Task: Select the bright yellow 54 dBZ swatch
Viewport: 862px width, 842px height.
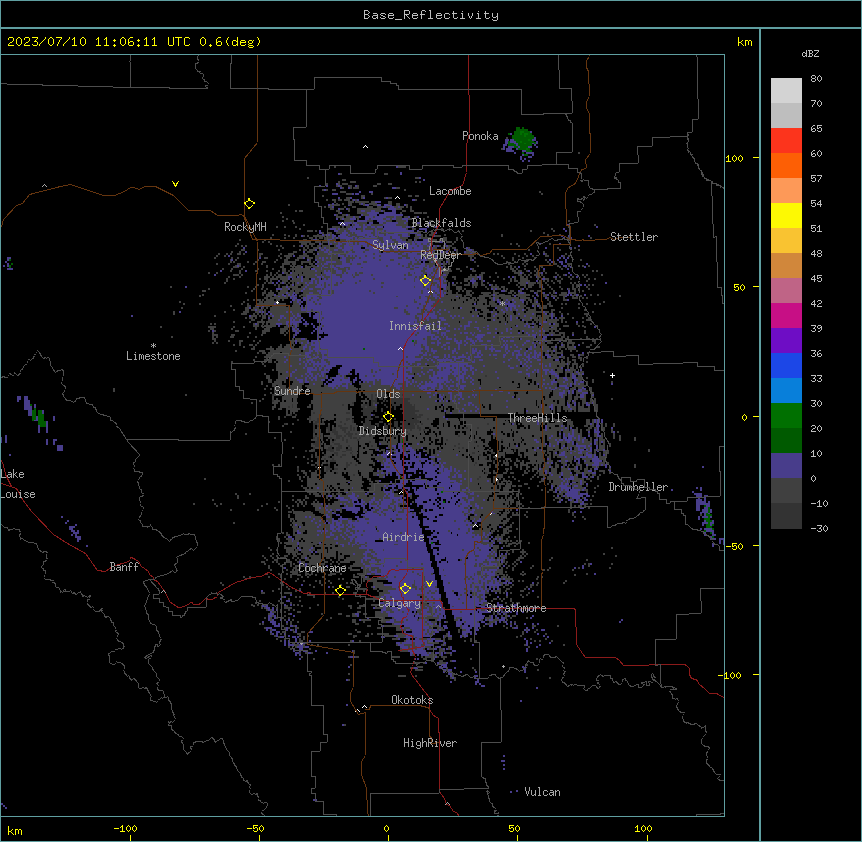Action: (x=786, y=215)
